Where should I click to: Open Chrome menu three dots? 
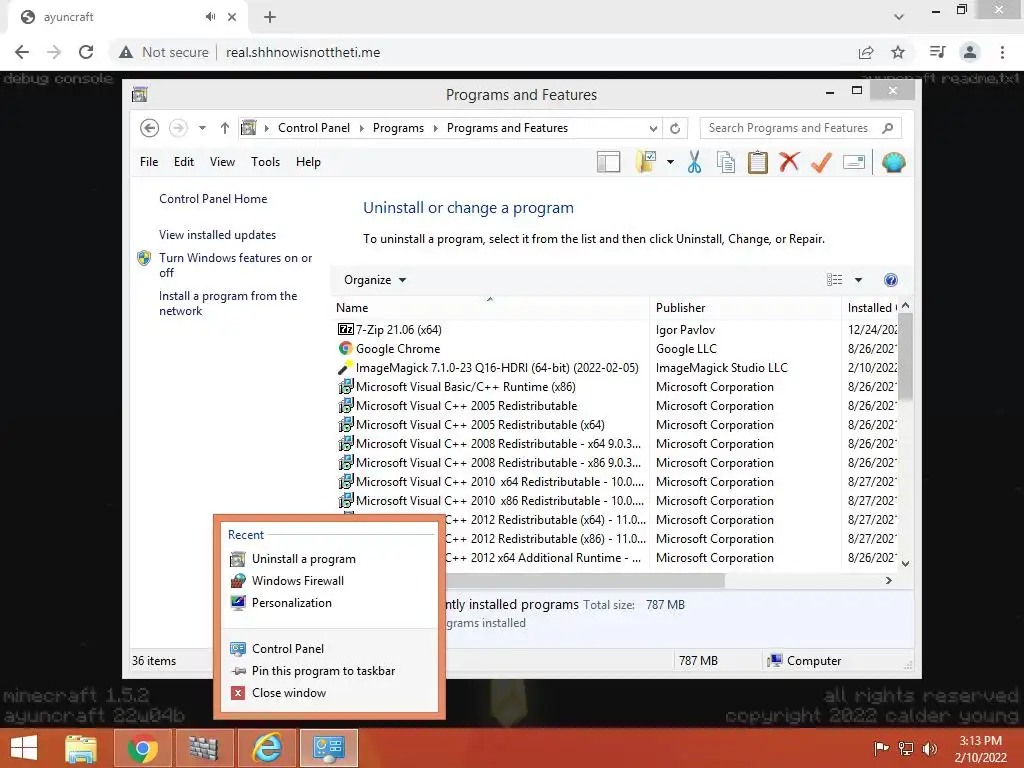[1002, 52]
